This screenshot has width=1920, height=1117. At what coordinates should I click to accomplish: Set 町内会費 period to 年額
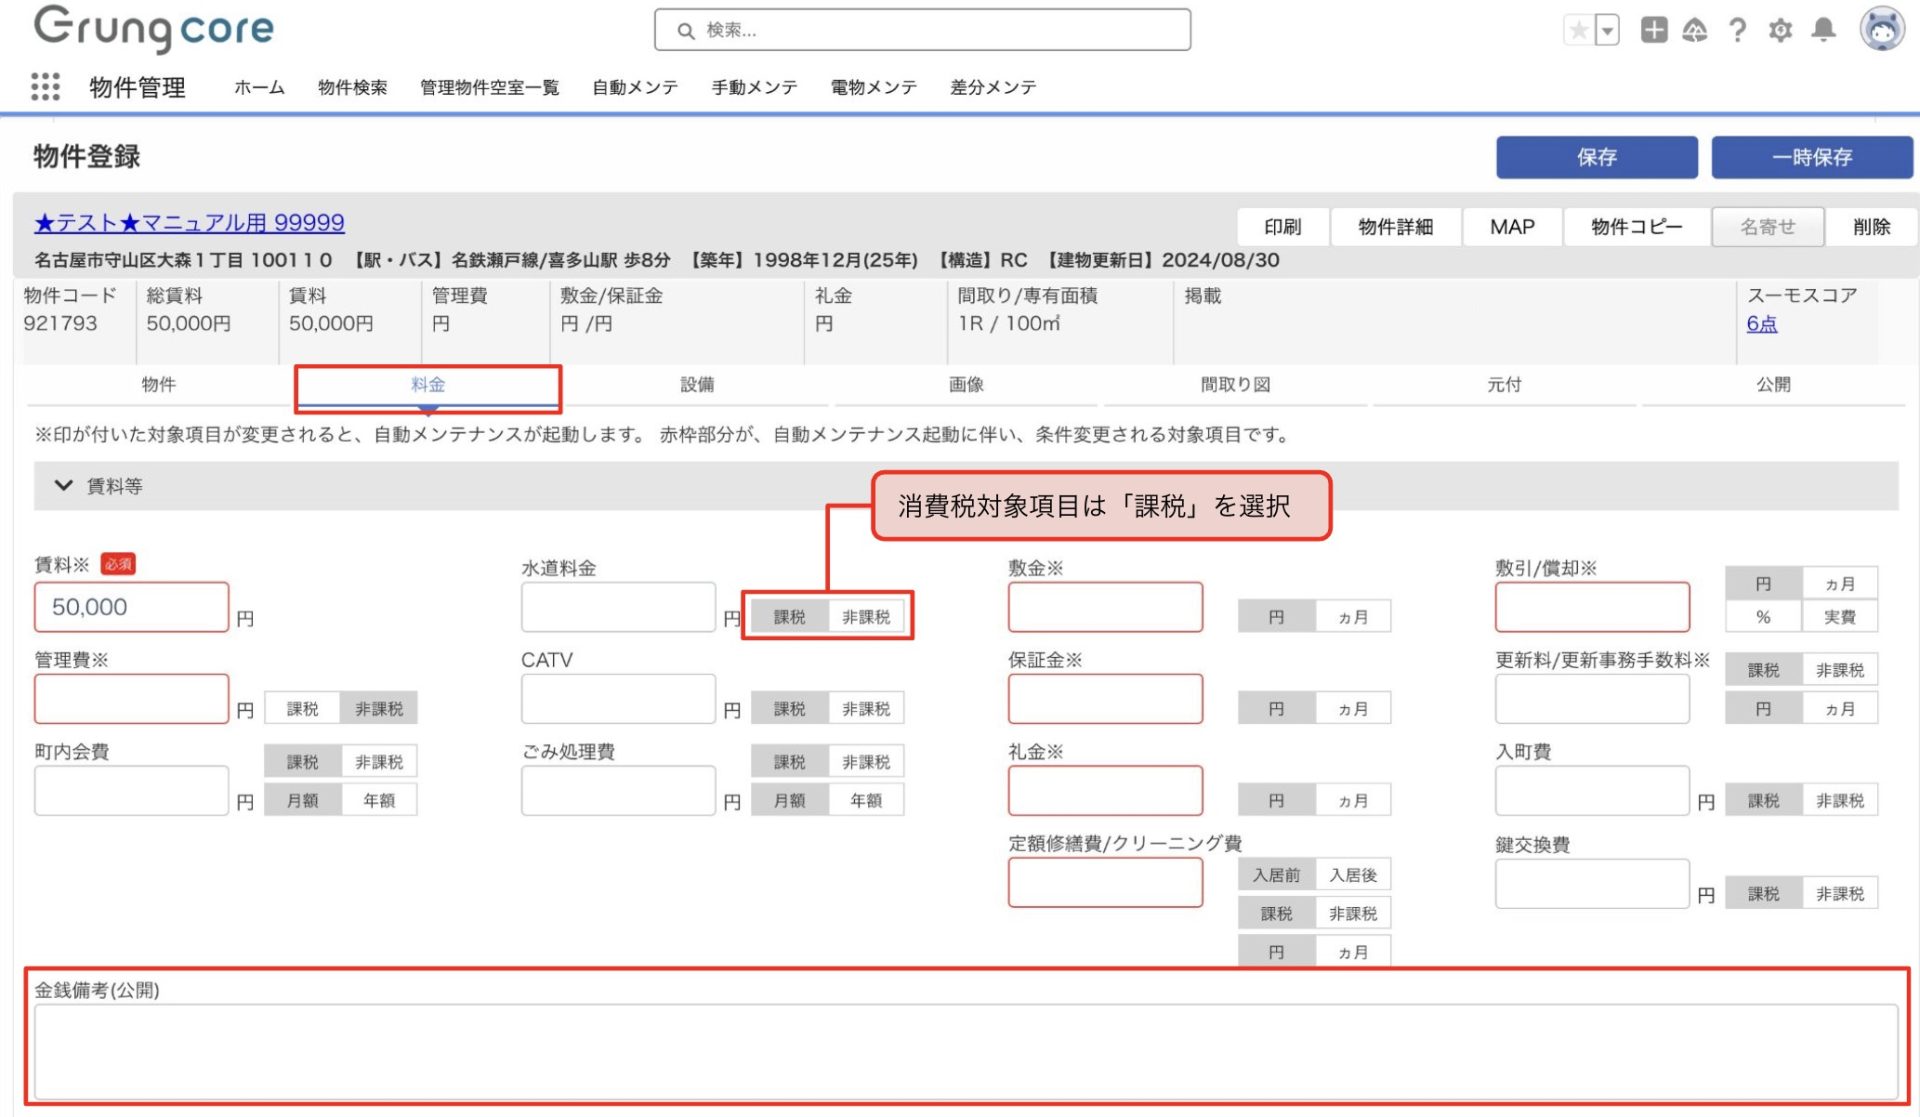point(379,800)
